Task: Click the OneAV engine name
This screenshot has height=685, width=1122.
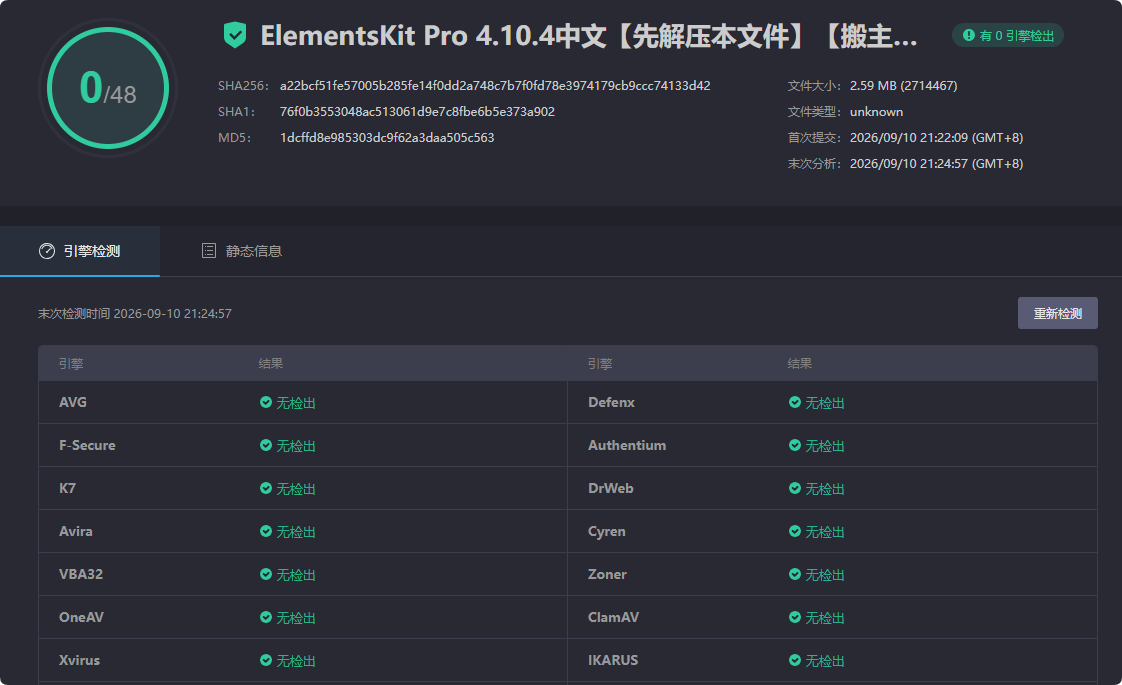Action: tap(82, 617)
